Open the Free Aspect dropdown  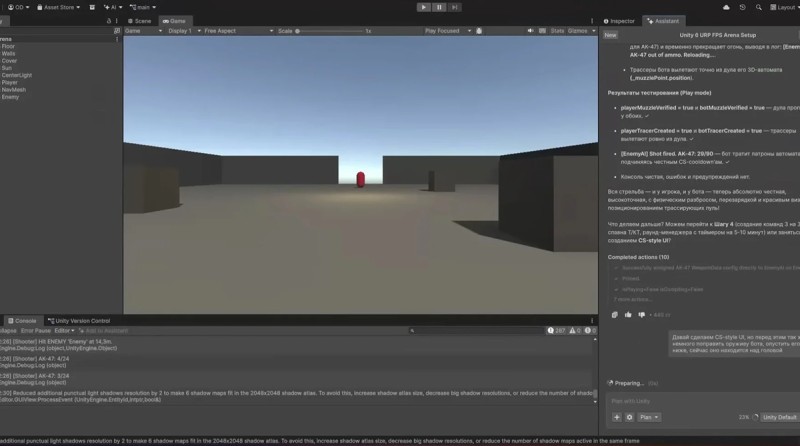238,31
